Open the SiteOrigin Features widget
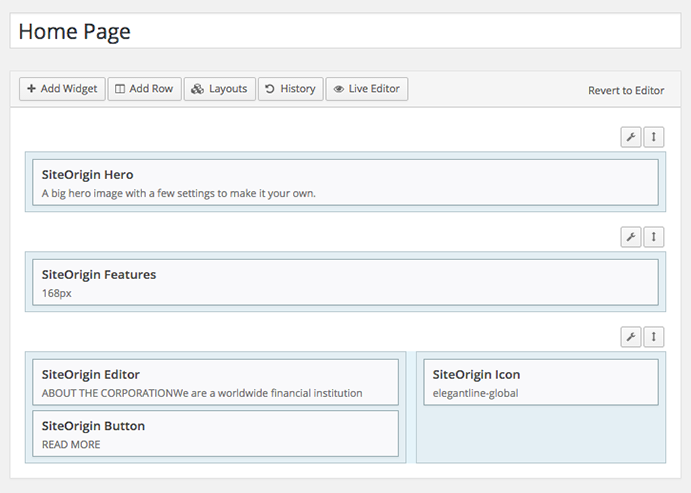Viewport: 691px width, 493px height. (346, 282)
